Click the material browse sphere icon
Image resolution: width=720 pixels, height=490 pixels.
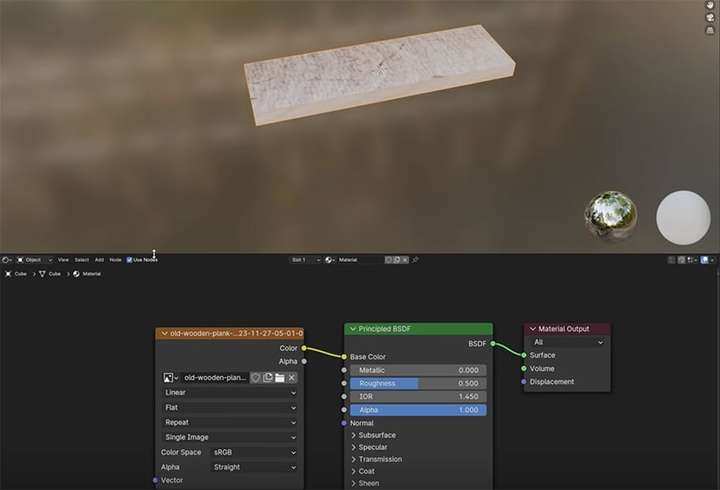click(330, 260)
